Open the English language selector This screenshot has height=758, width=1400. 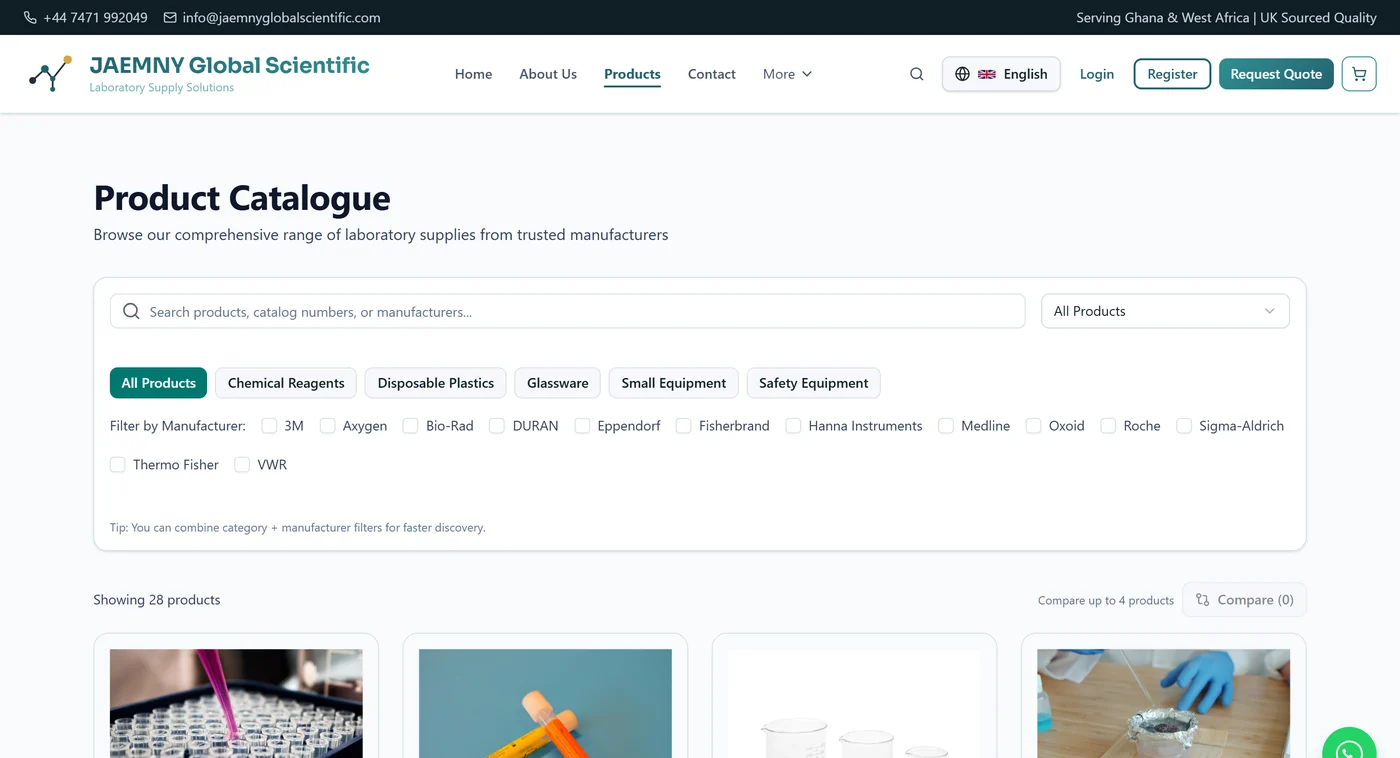pos(1001,74)
